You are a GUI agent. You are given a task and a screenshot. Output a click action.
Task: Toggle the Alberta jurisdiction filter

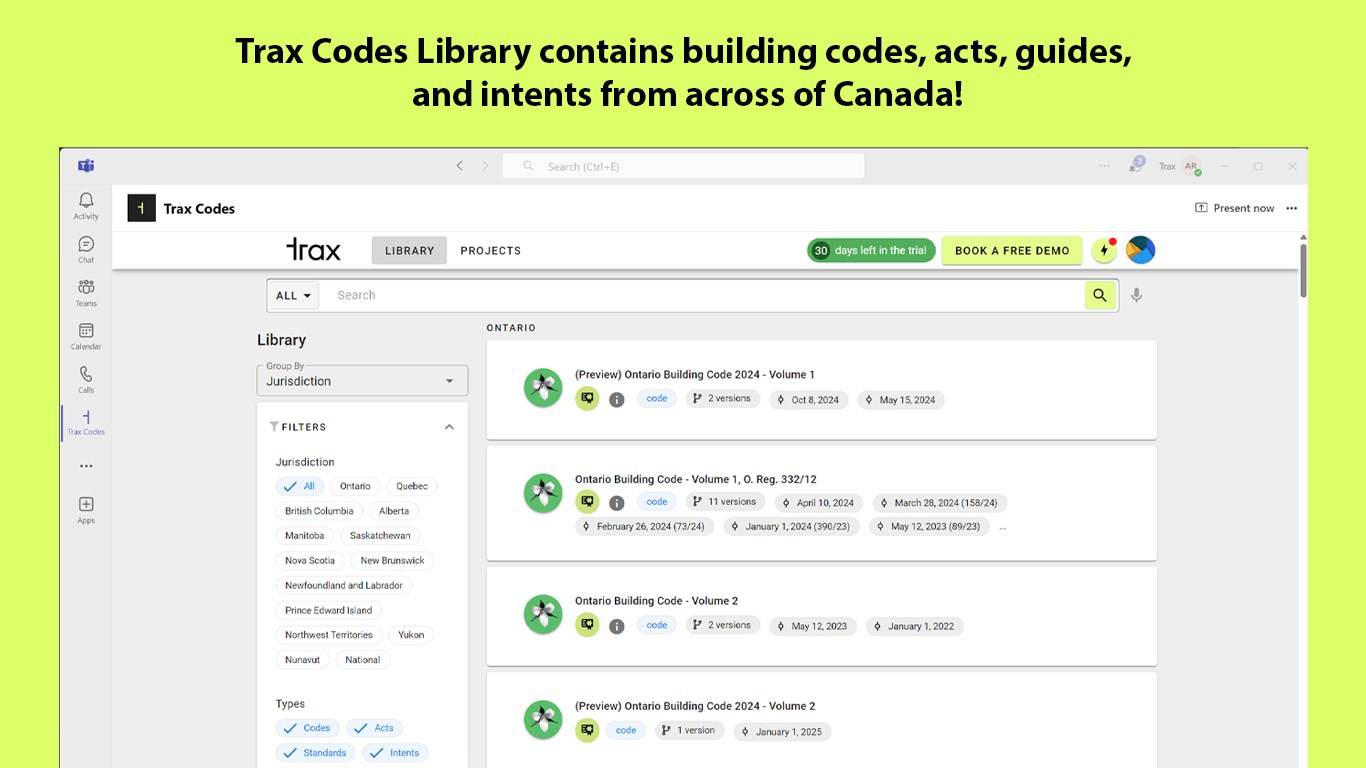[394, 511]
